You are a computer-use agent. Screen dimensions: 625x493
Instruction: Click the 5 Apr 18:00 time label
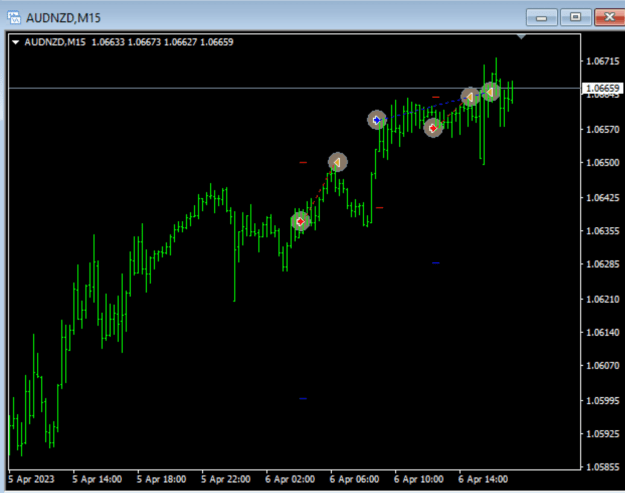click(161, 479)
